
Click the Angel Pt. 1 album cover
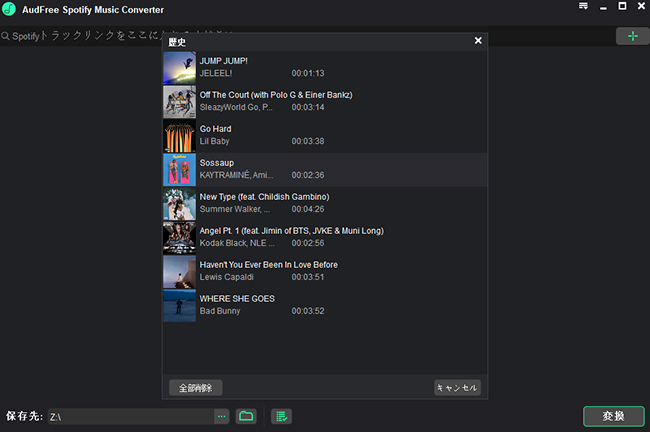coord(179,238)
